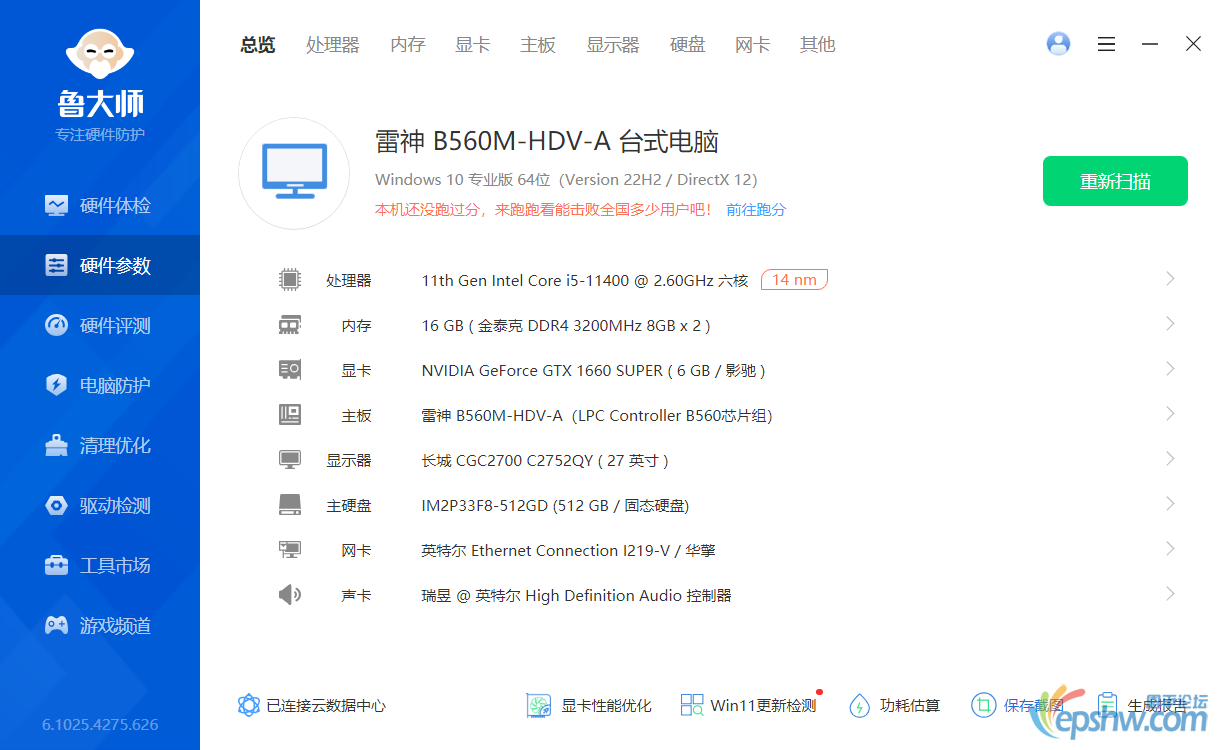Click the Win11更新检测 icon
1225x750 pixels.
point(692,705)
